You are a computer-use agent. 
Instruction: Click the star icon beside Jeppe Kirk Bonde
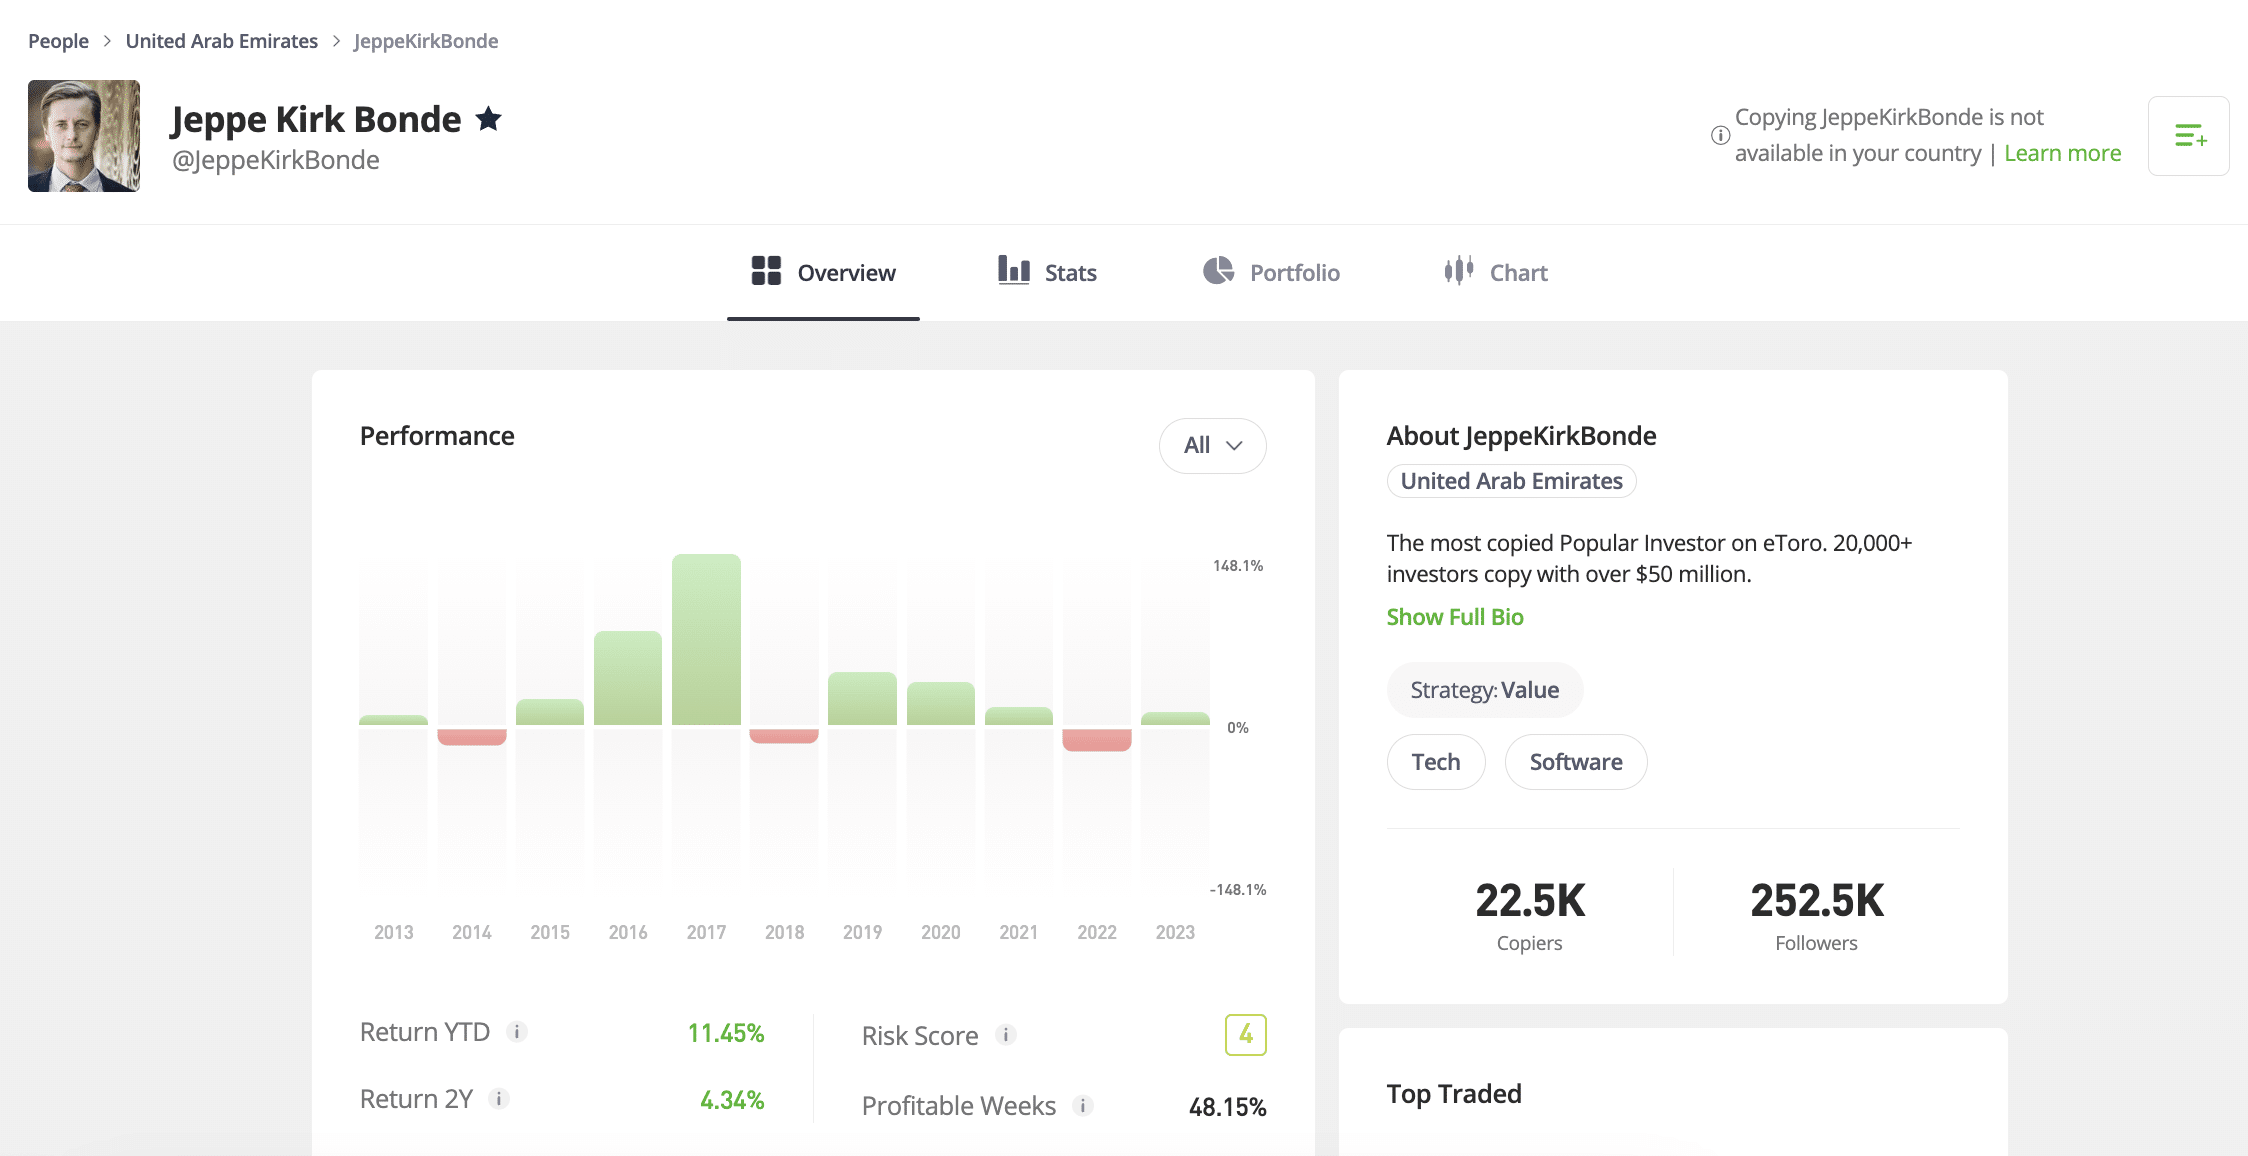click(488, 119)
